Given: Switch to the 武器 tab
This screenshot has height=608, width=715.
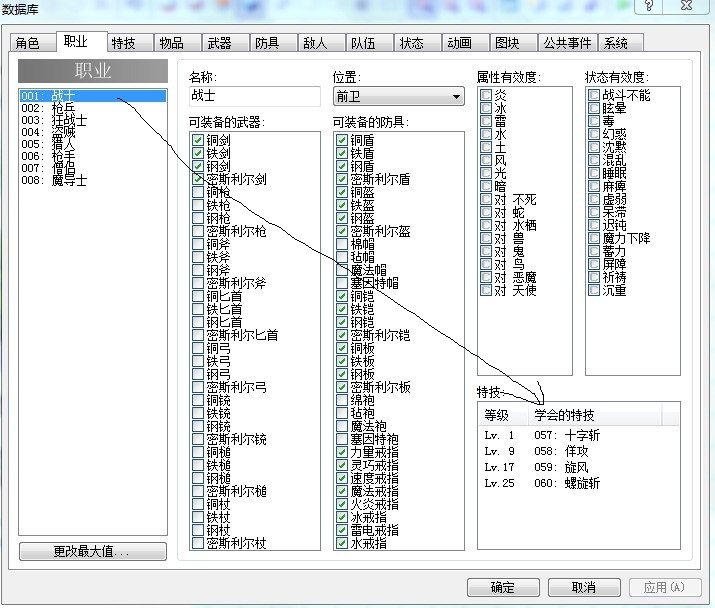Looking at the screenshot, I should [225, 43].
